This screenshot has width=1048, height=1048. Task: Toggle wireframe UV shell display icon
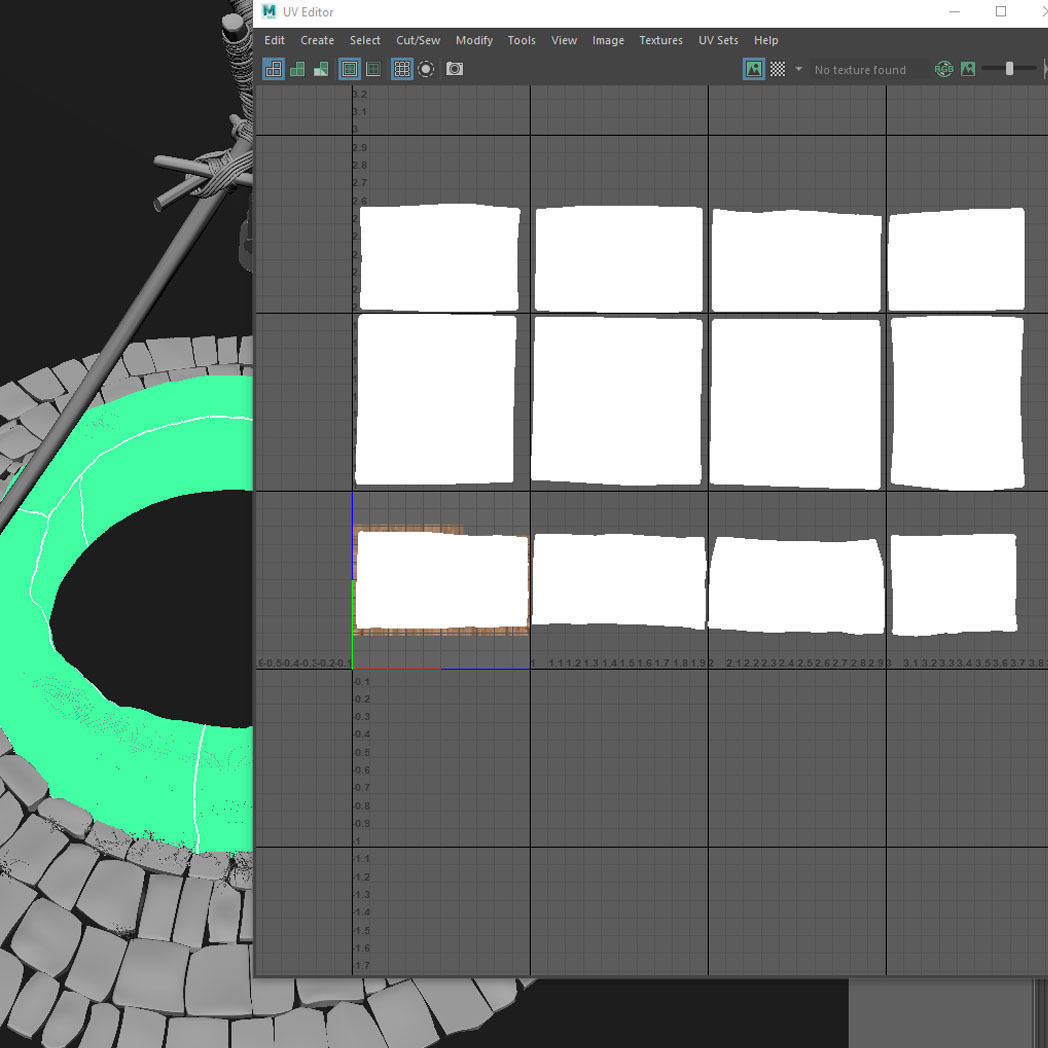[273, 69]
